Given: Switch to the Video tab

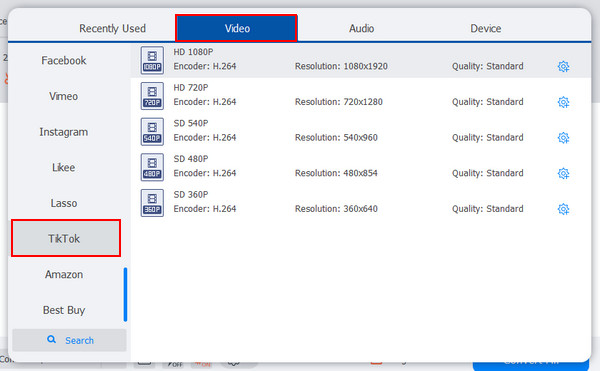Looking at the screenshot, I should (236, 28).
